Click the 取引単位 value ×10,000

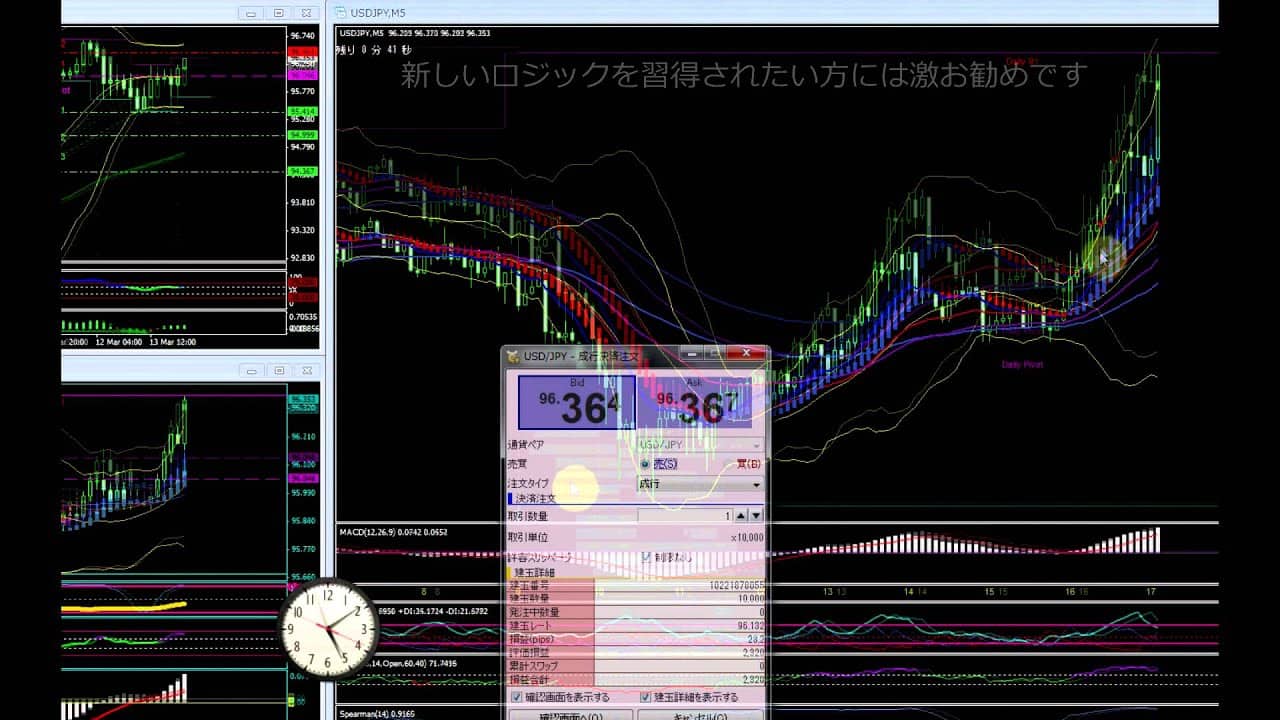click(x=746, y=537)
